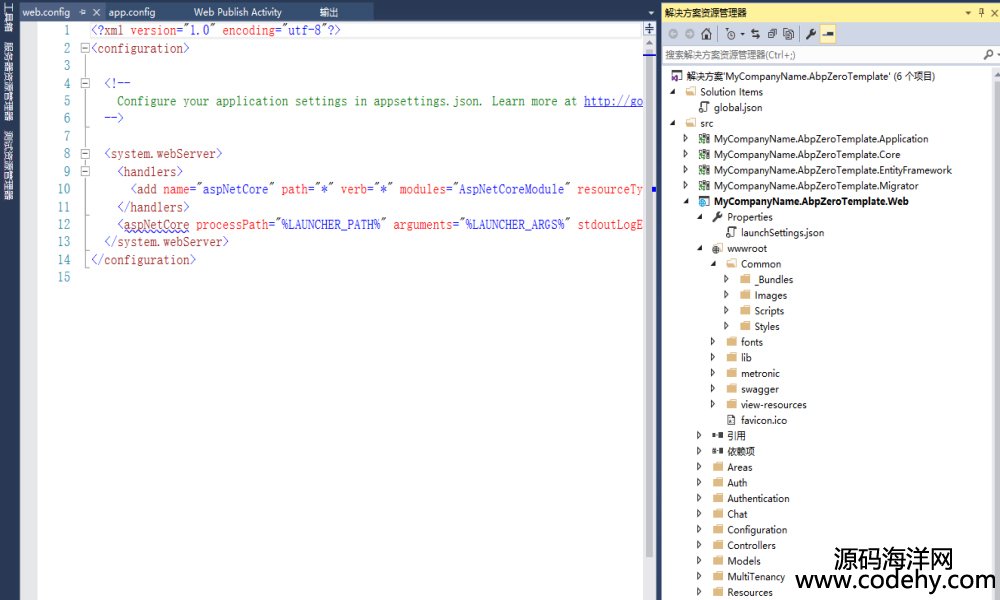Toggle the Preview Selected Items button

(x=829, y=34)
